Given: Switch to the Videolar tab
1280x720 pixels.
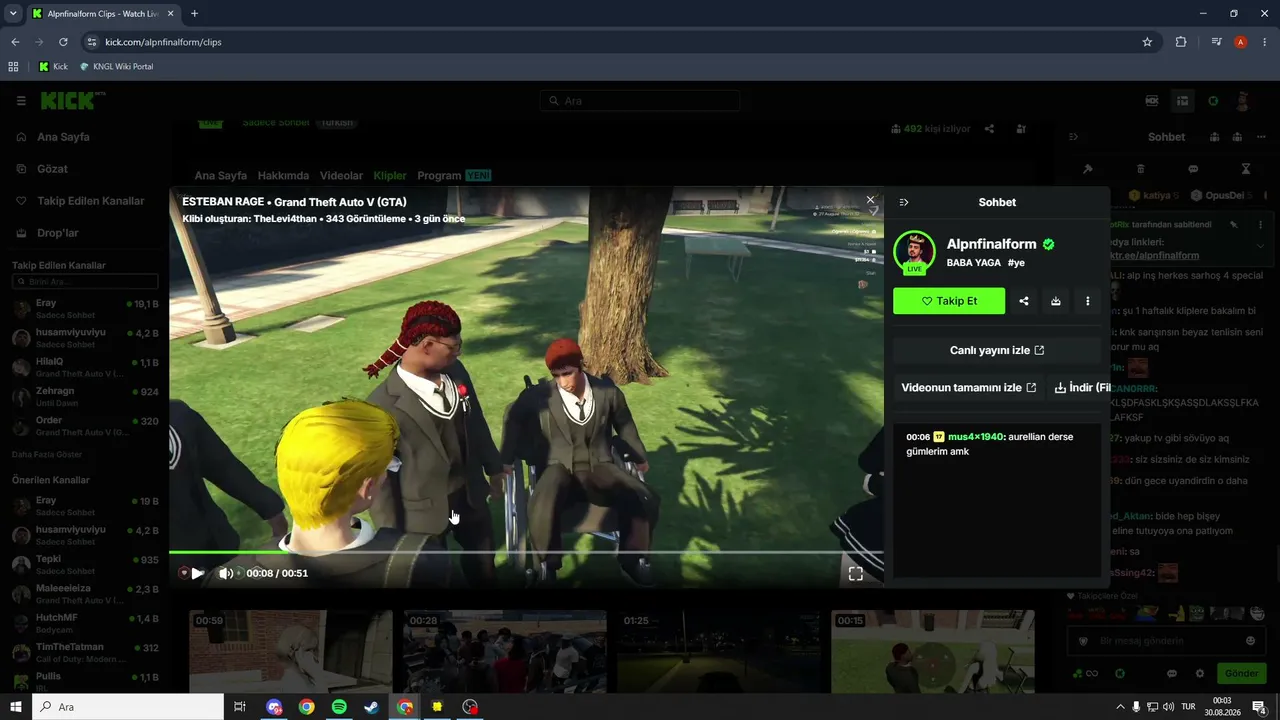Looking at the screenshot, I should (x=341, y=176).
